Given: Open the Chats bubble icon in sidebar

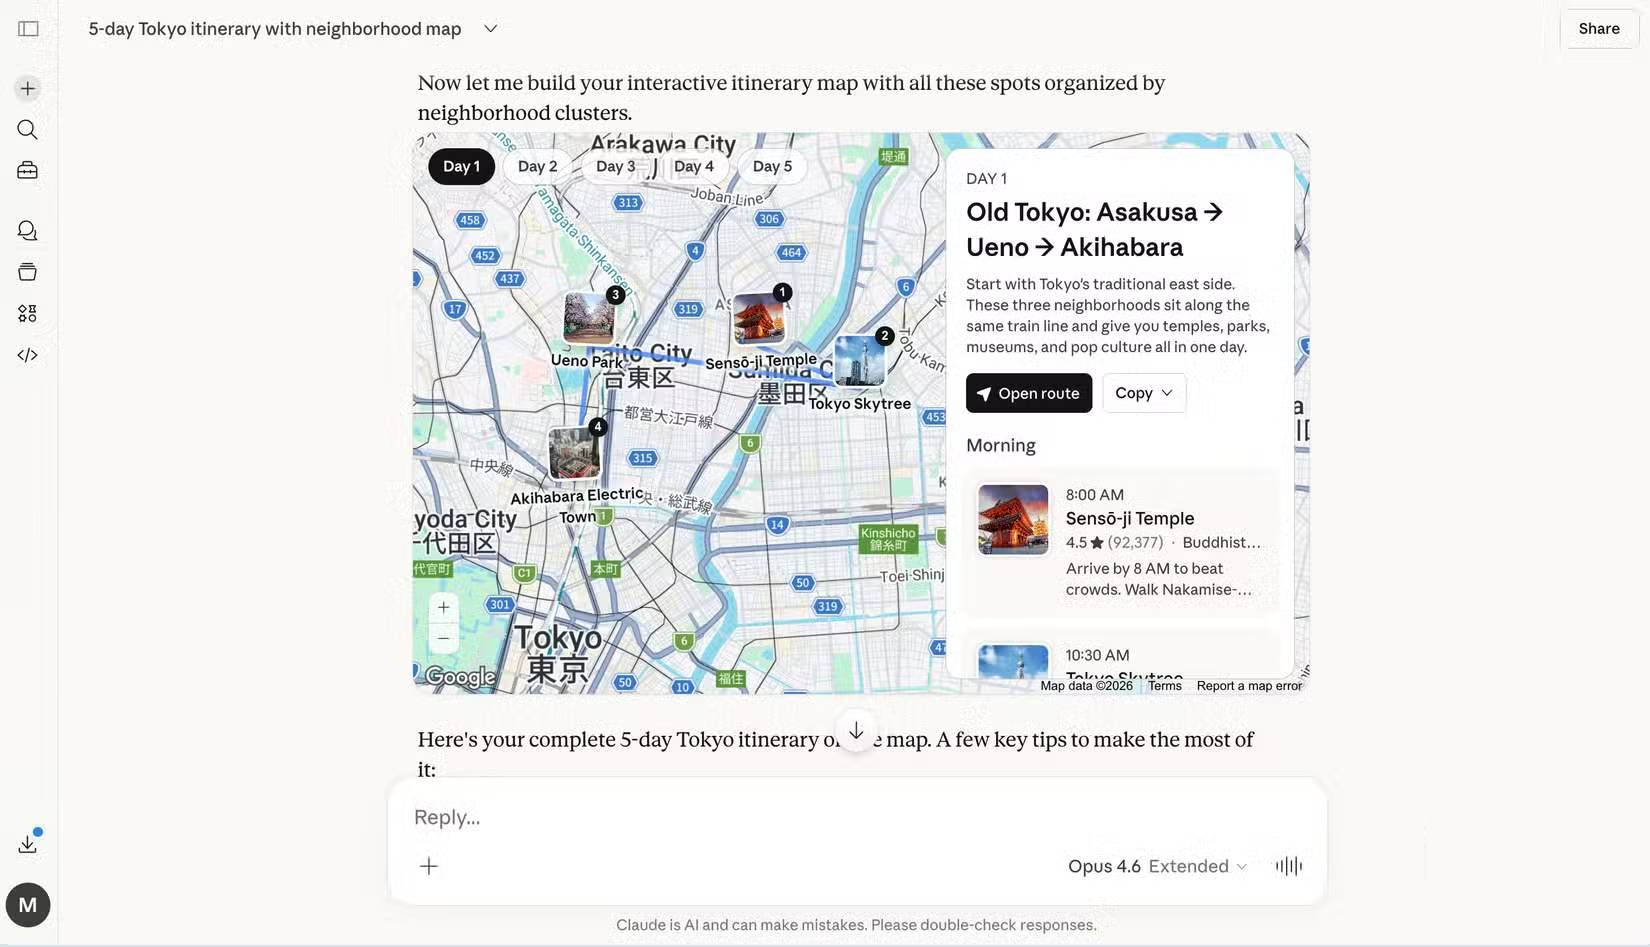Looking at the screenshot, I should coord(28,231).
